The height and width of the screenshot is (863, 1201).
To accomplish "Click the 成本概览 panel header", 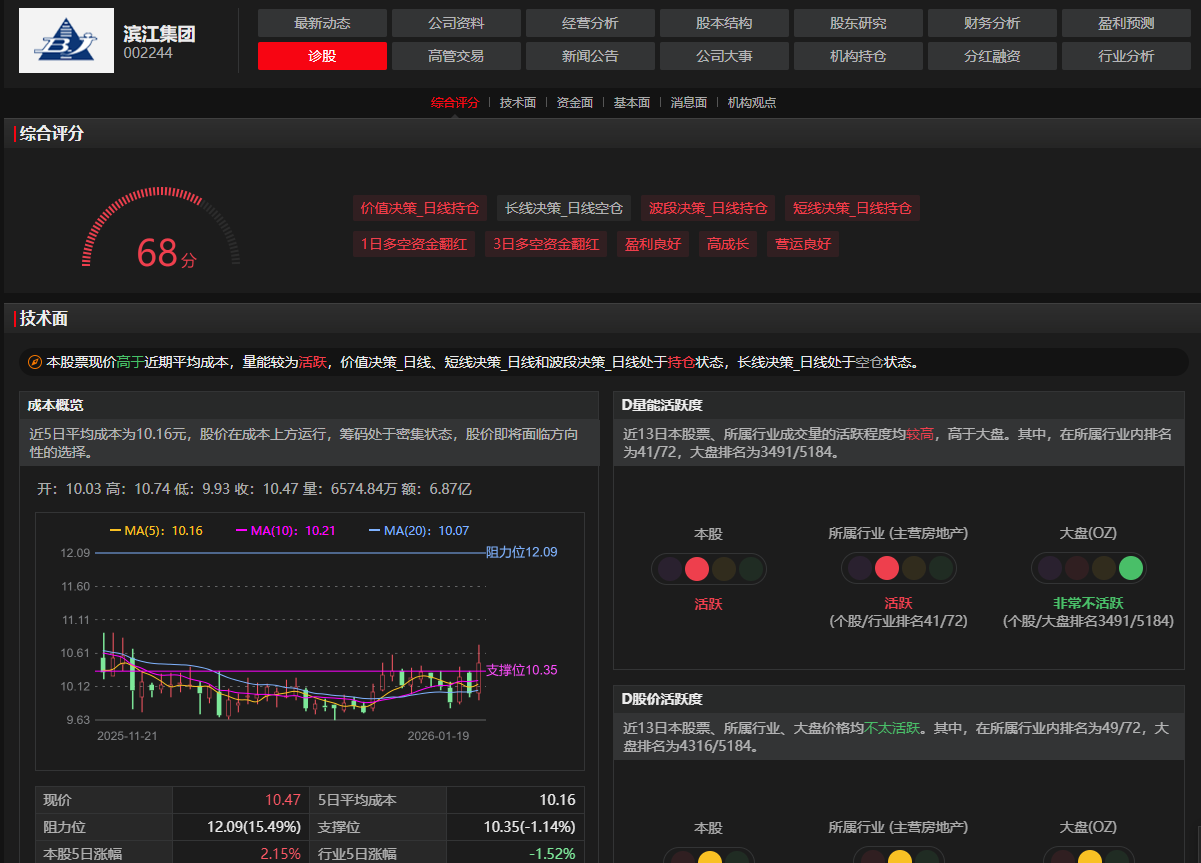I will pyautogui.click(x=309, y=405).
